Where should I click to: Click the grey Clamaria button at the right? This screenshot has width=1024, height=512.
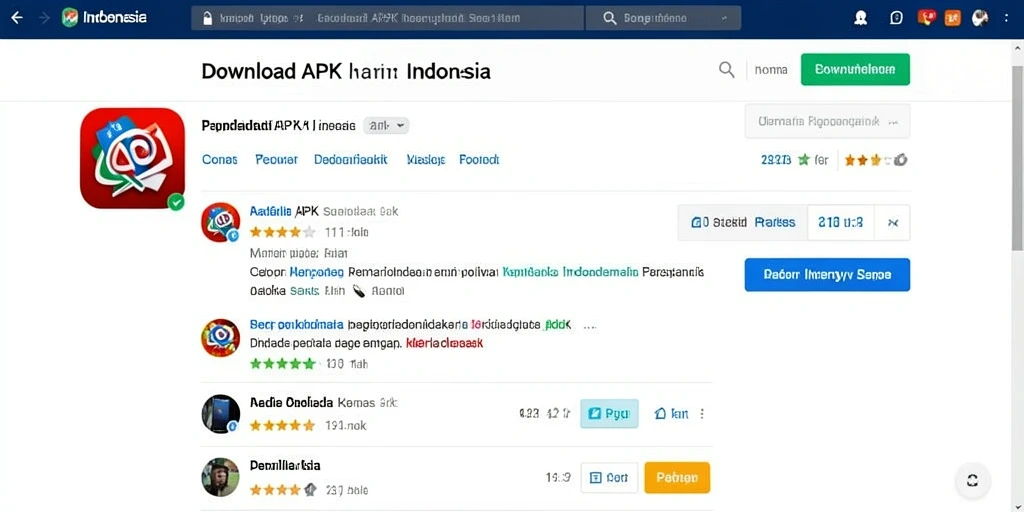(x=827, y=121)
